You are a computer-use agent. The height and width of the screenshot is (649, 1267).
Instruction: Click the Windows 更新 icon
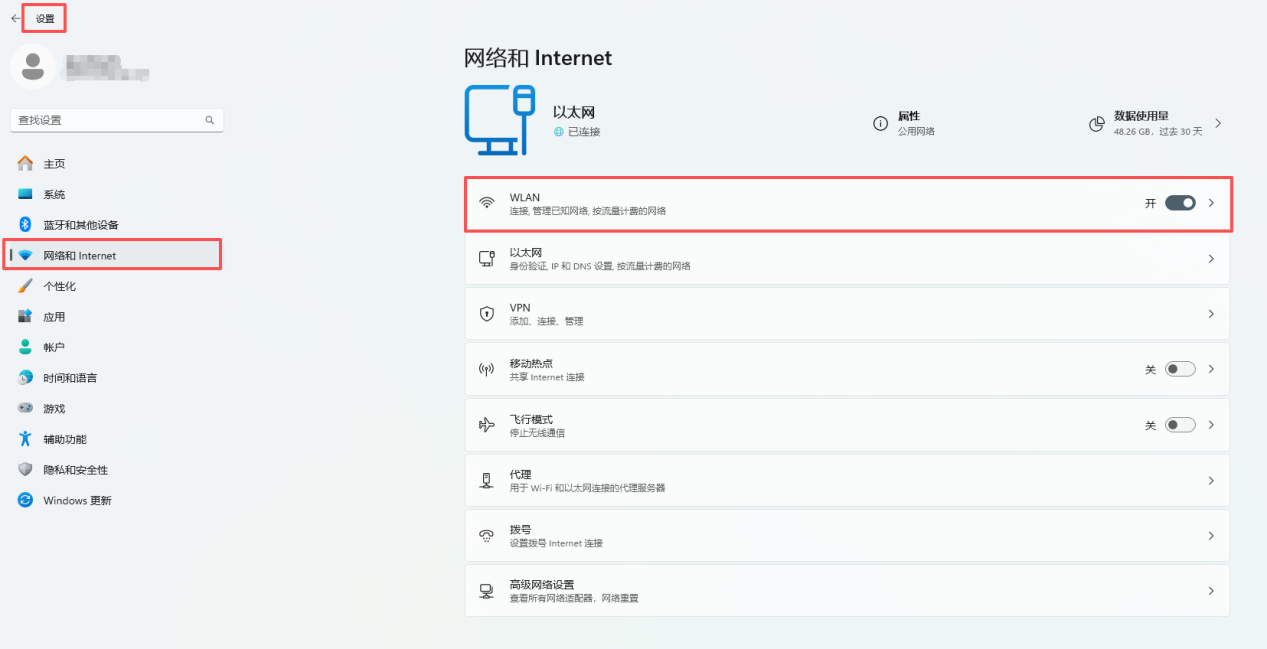pyautogui.click(x=26, y=500)
